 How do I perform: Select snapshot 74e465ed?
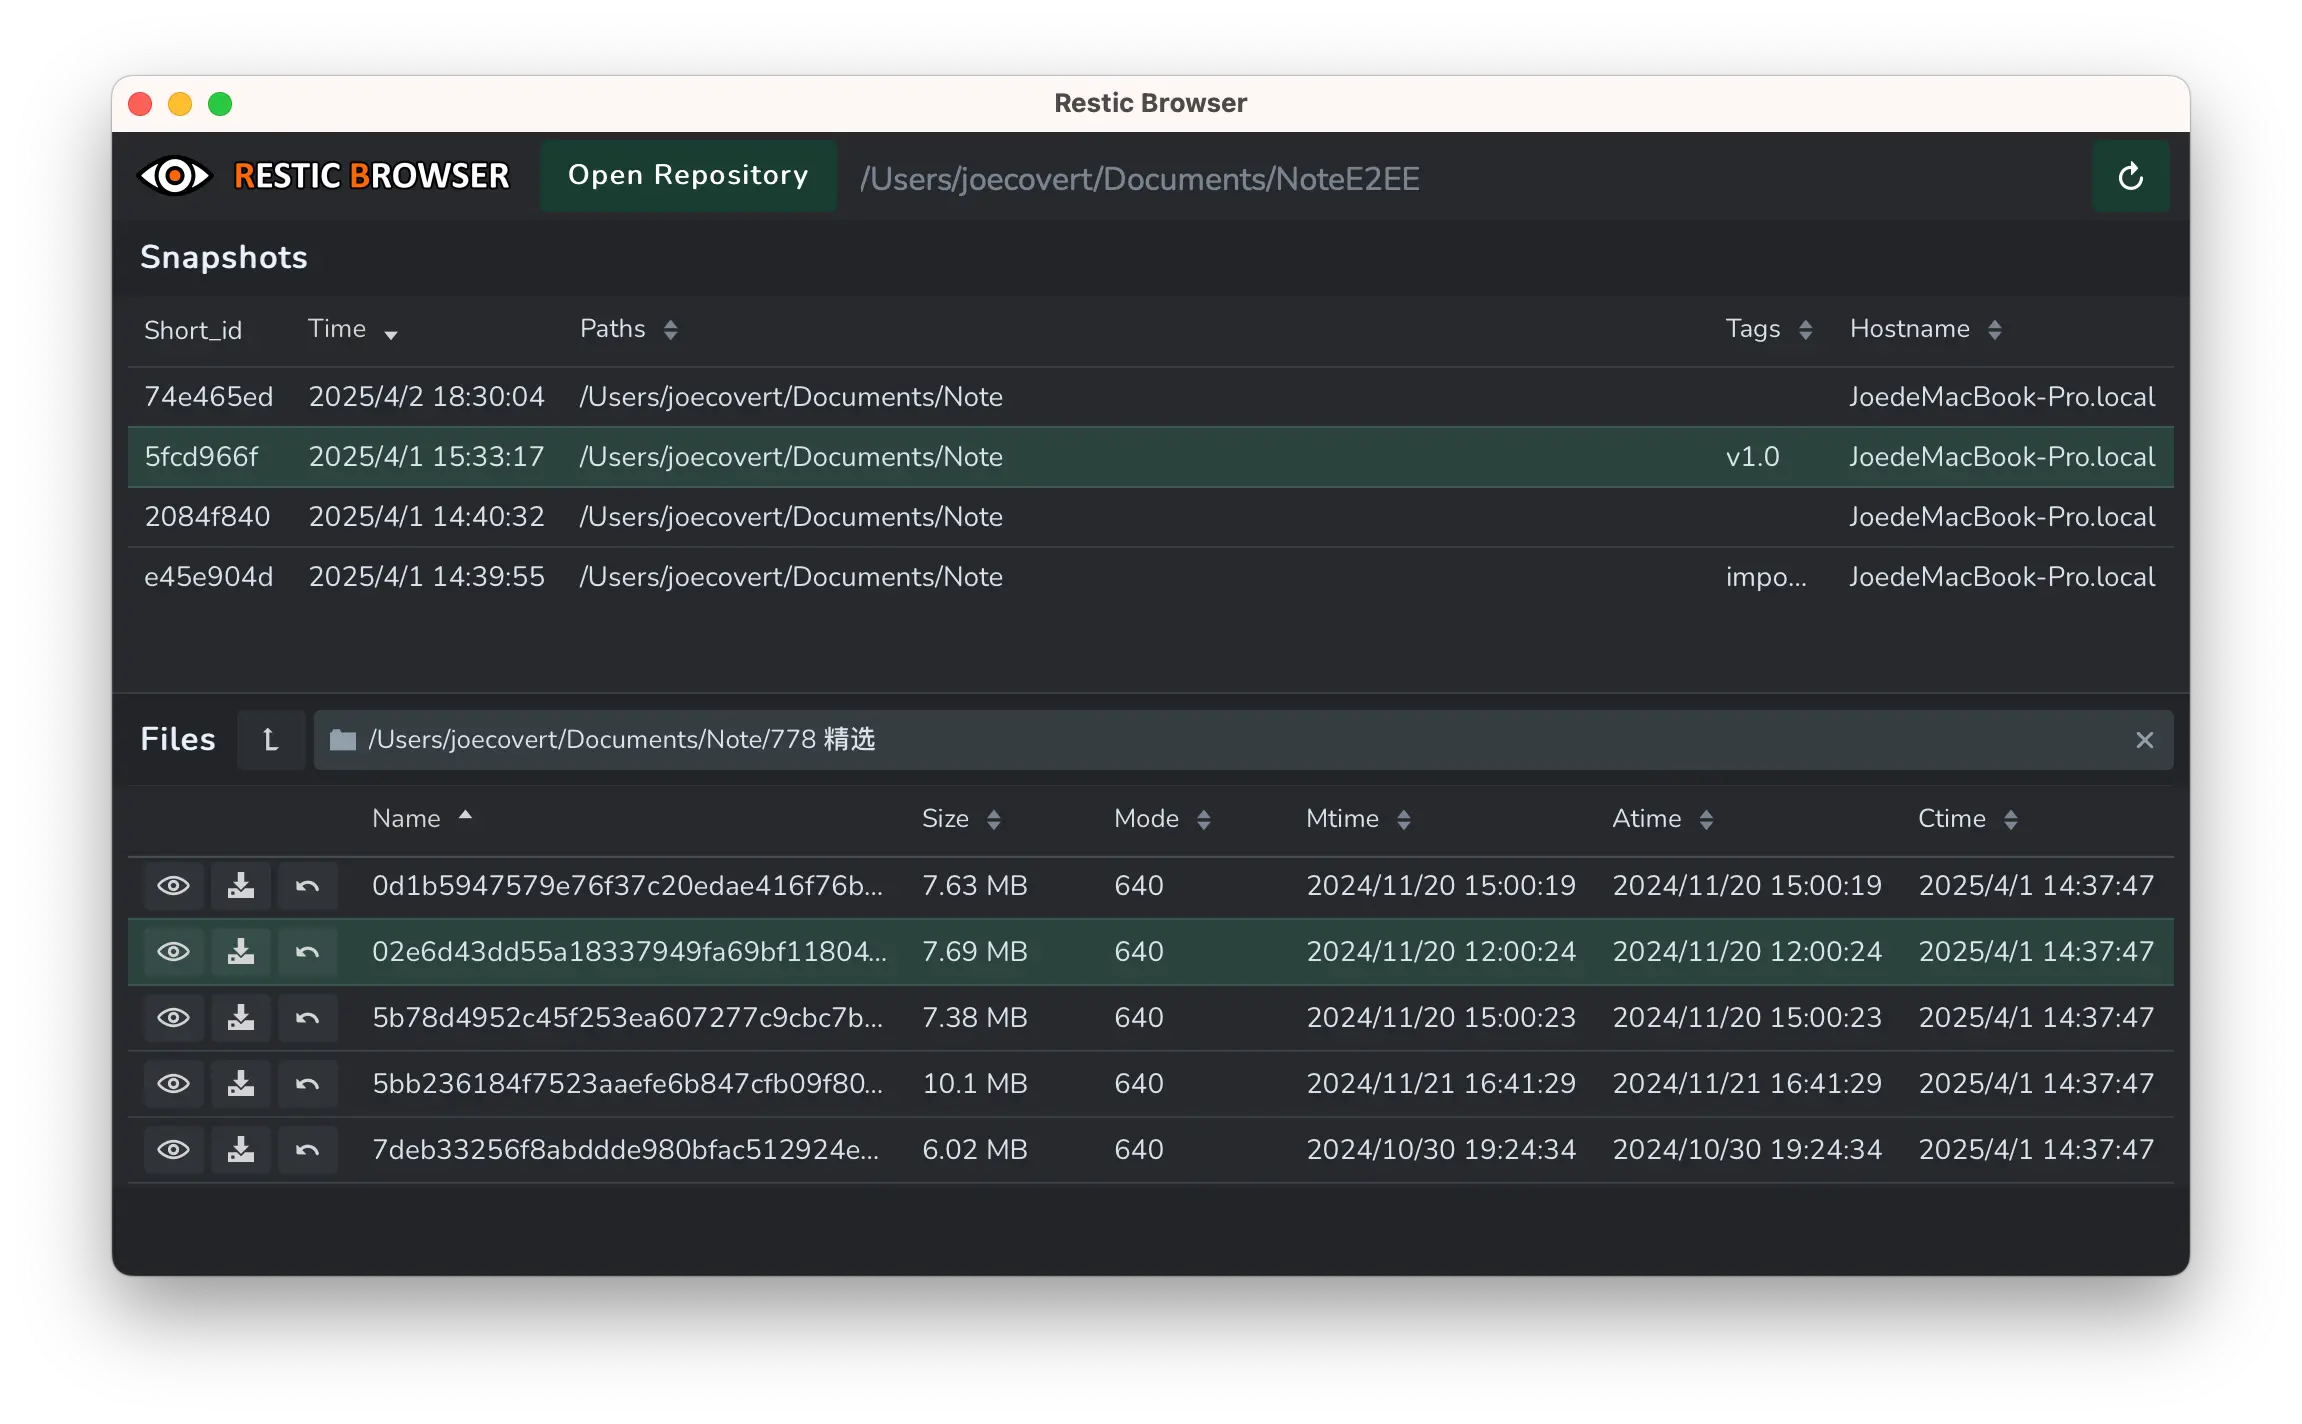[x=1150, y=397]
